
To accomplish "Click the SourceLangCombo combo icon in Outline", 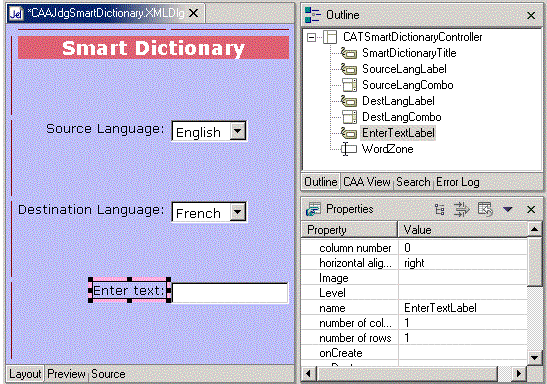I will point(349,85).
